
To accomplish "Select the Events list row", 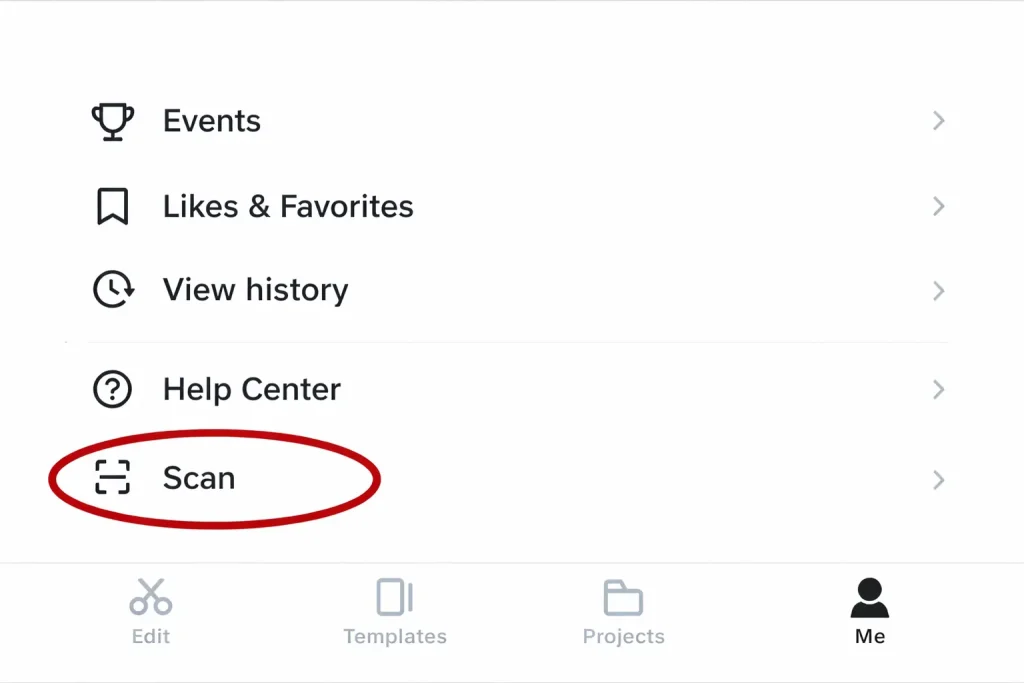I will [211, 120].
